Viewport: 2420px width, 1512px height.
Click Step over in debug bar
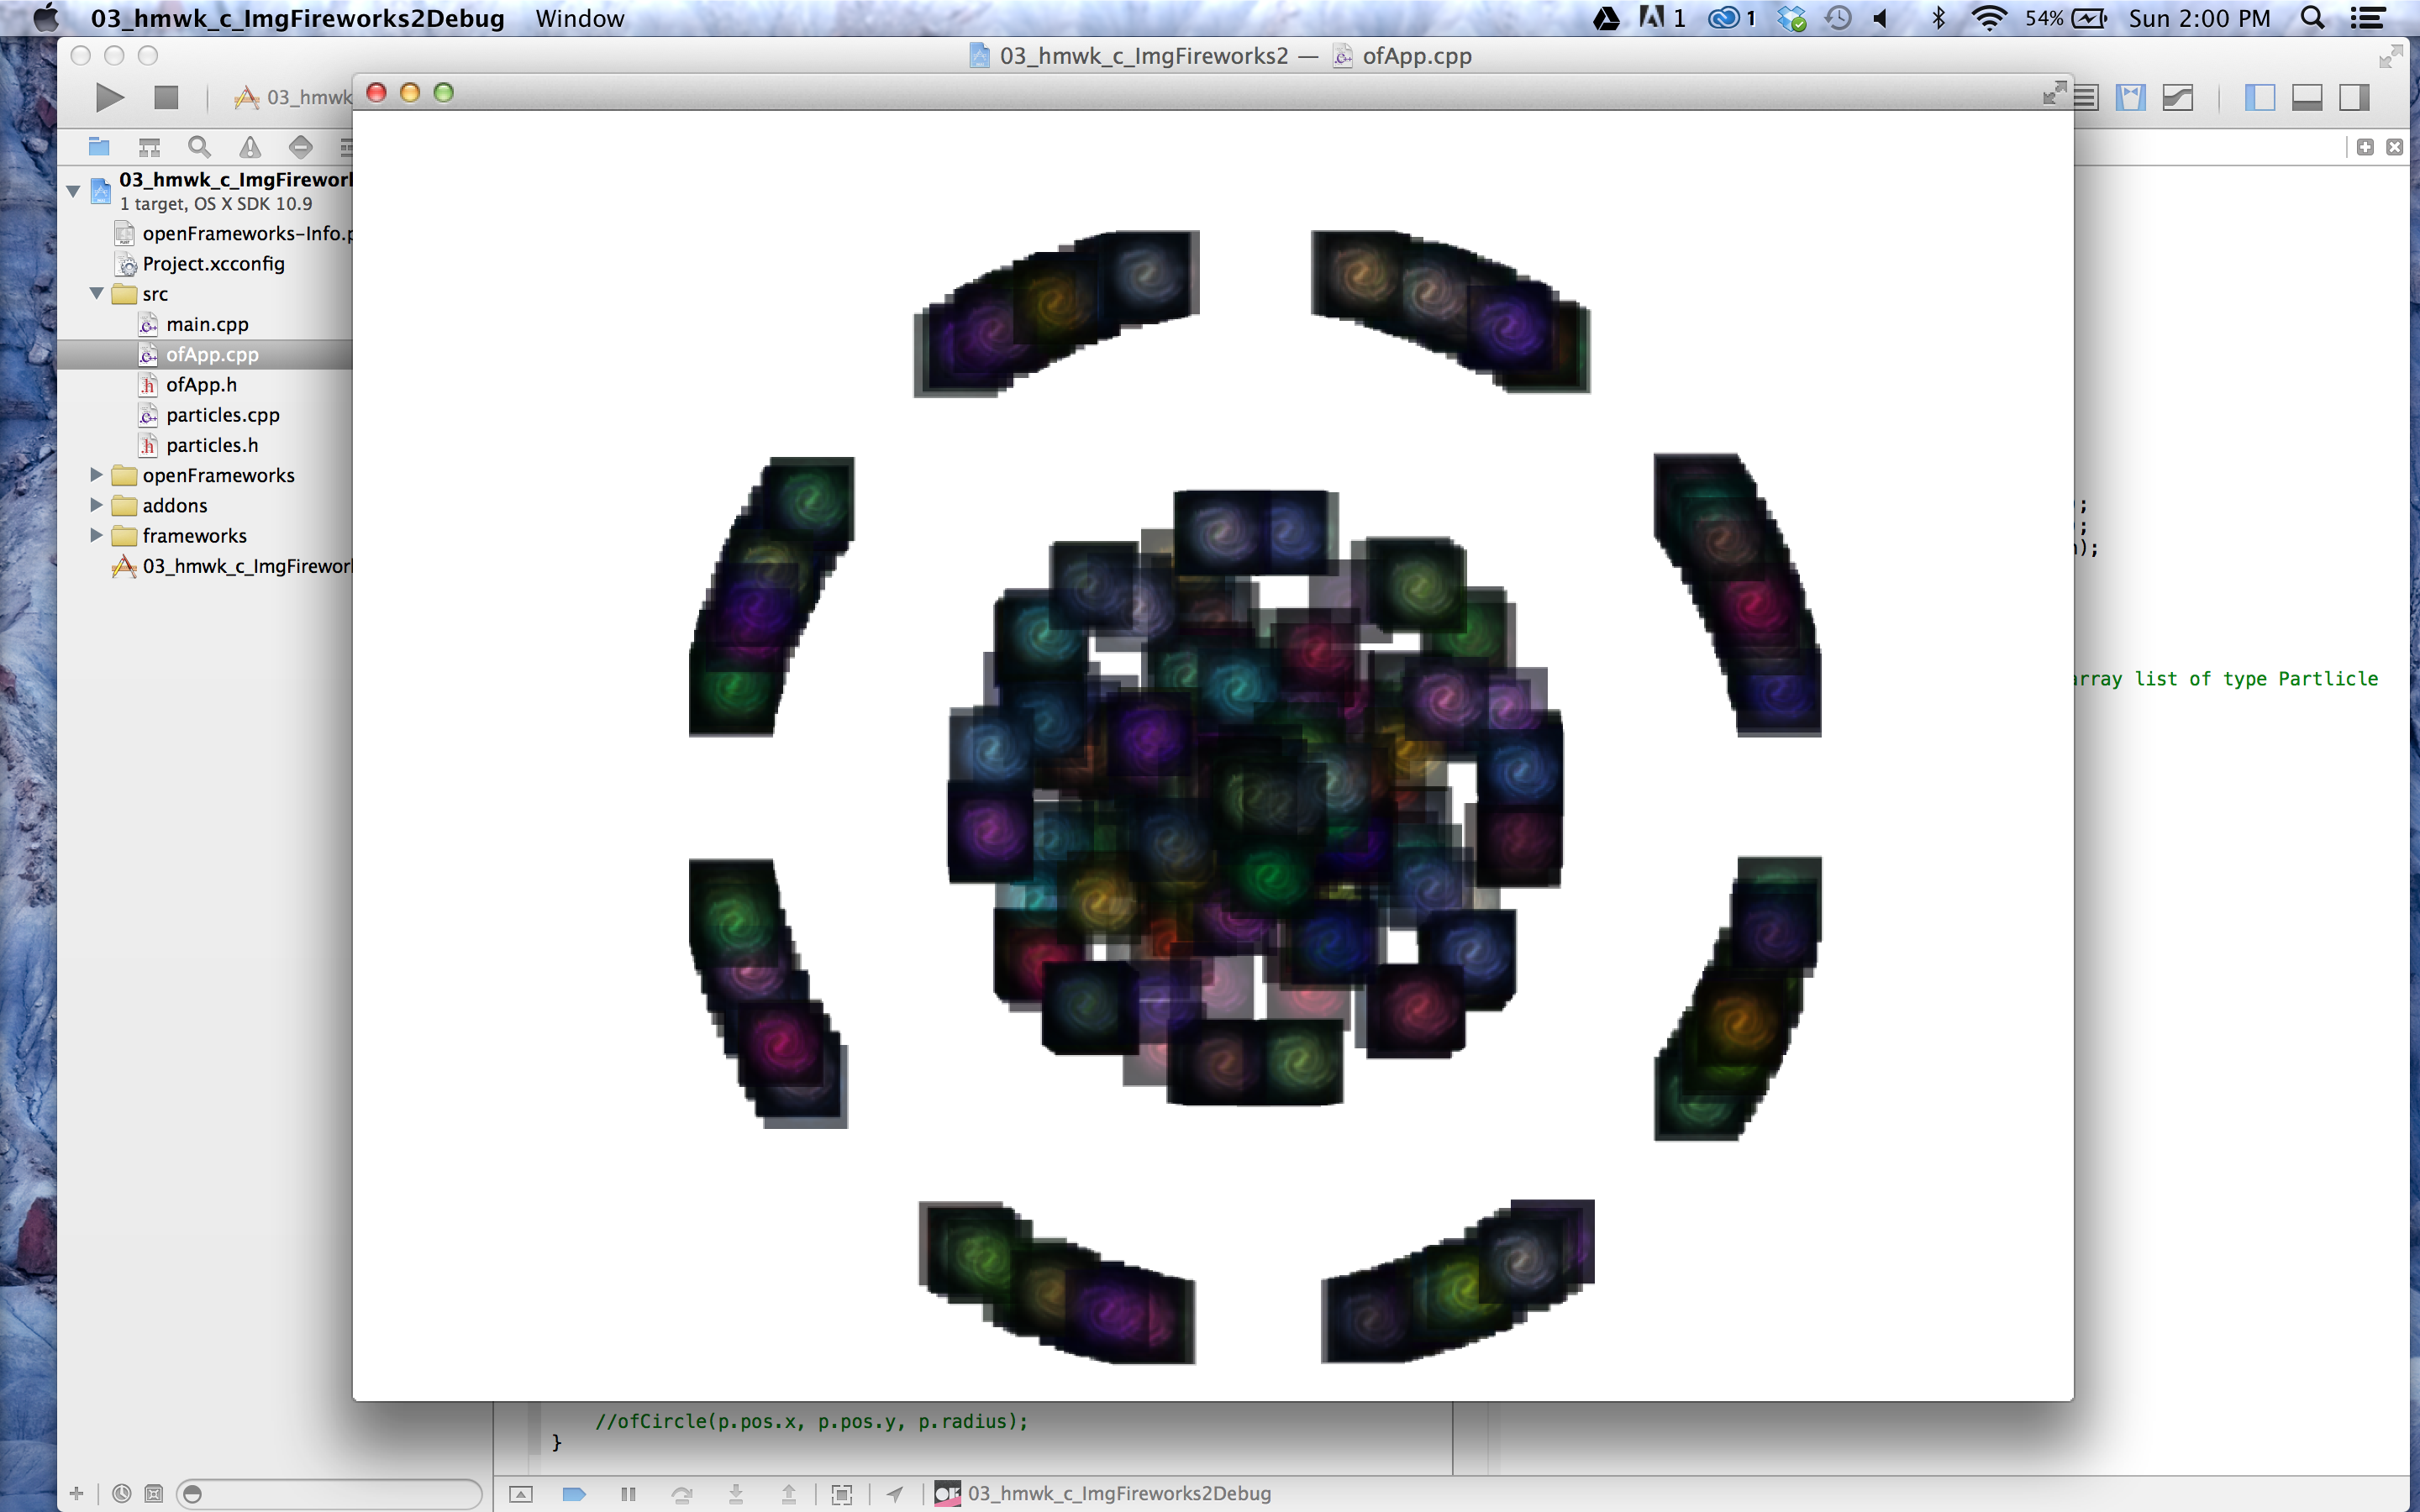point(682,1494)
